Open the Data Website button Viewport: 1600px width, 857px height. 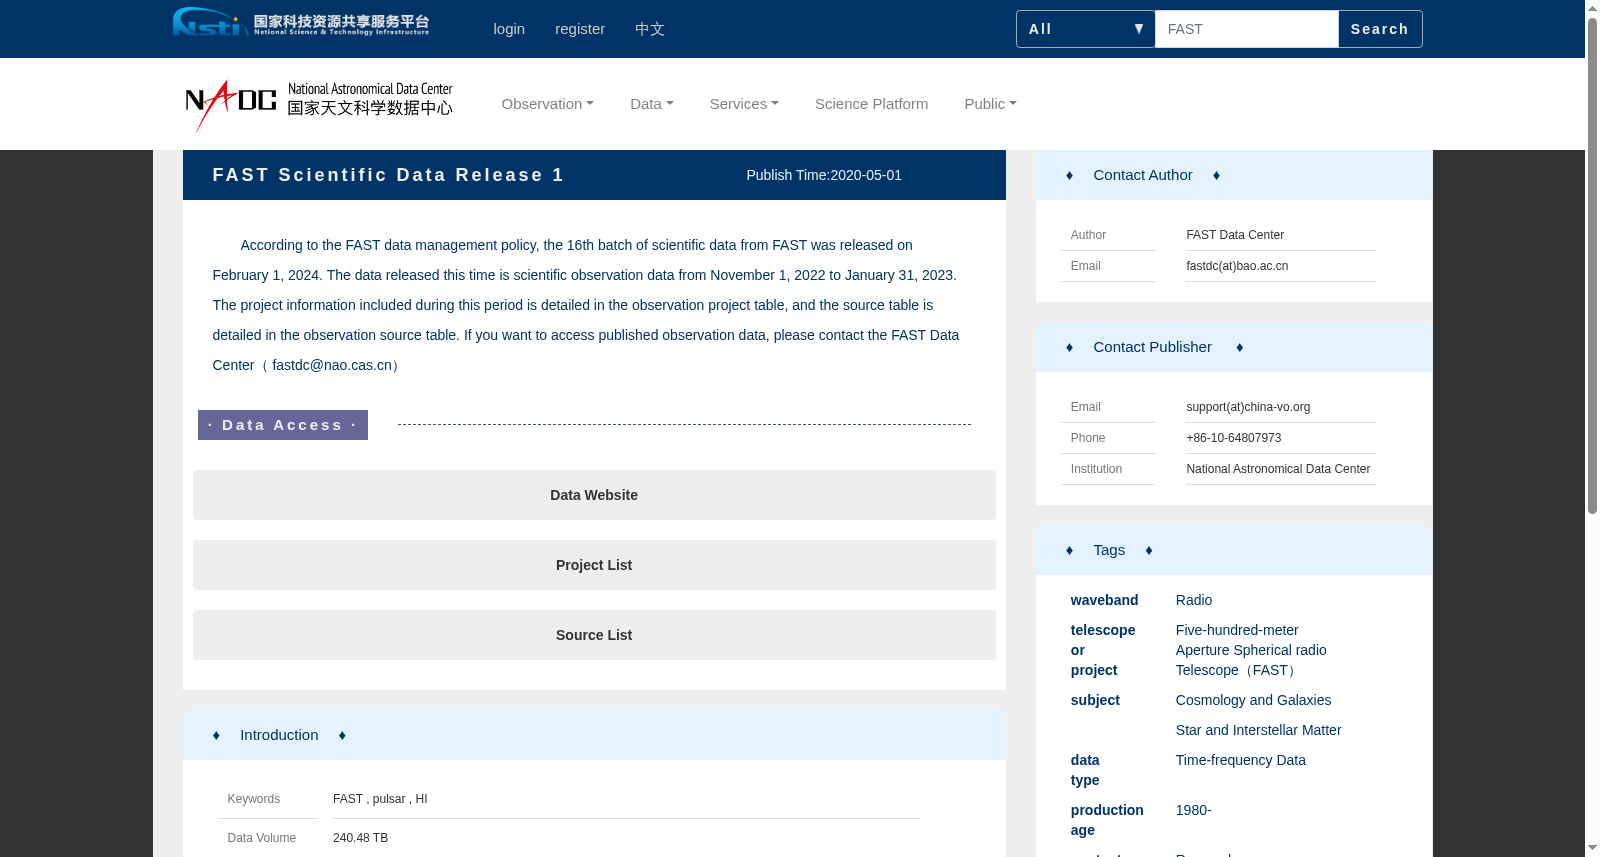(x=594, y=495)
